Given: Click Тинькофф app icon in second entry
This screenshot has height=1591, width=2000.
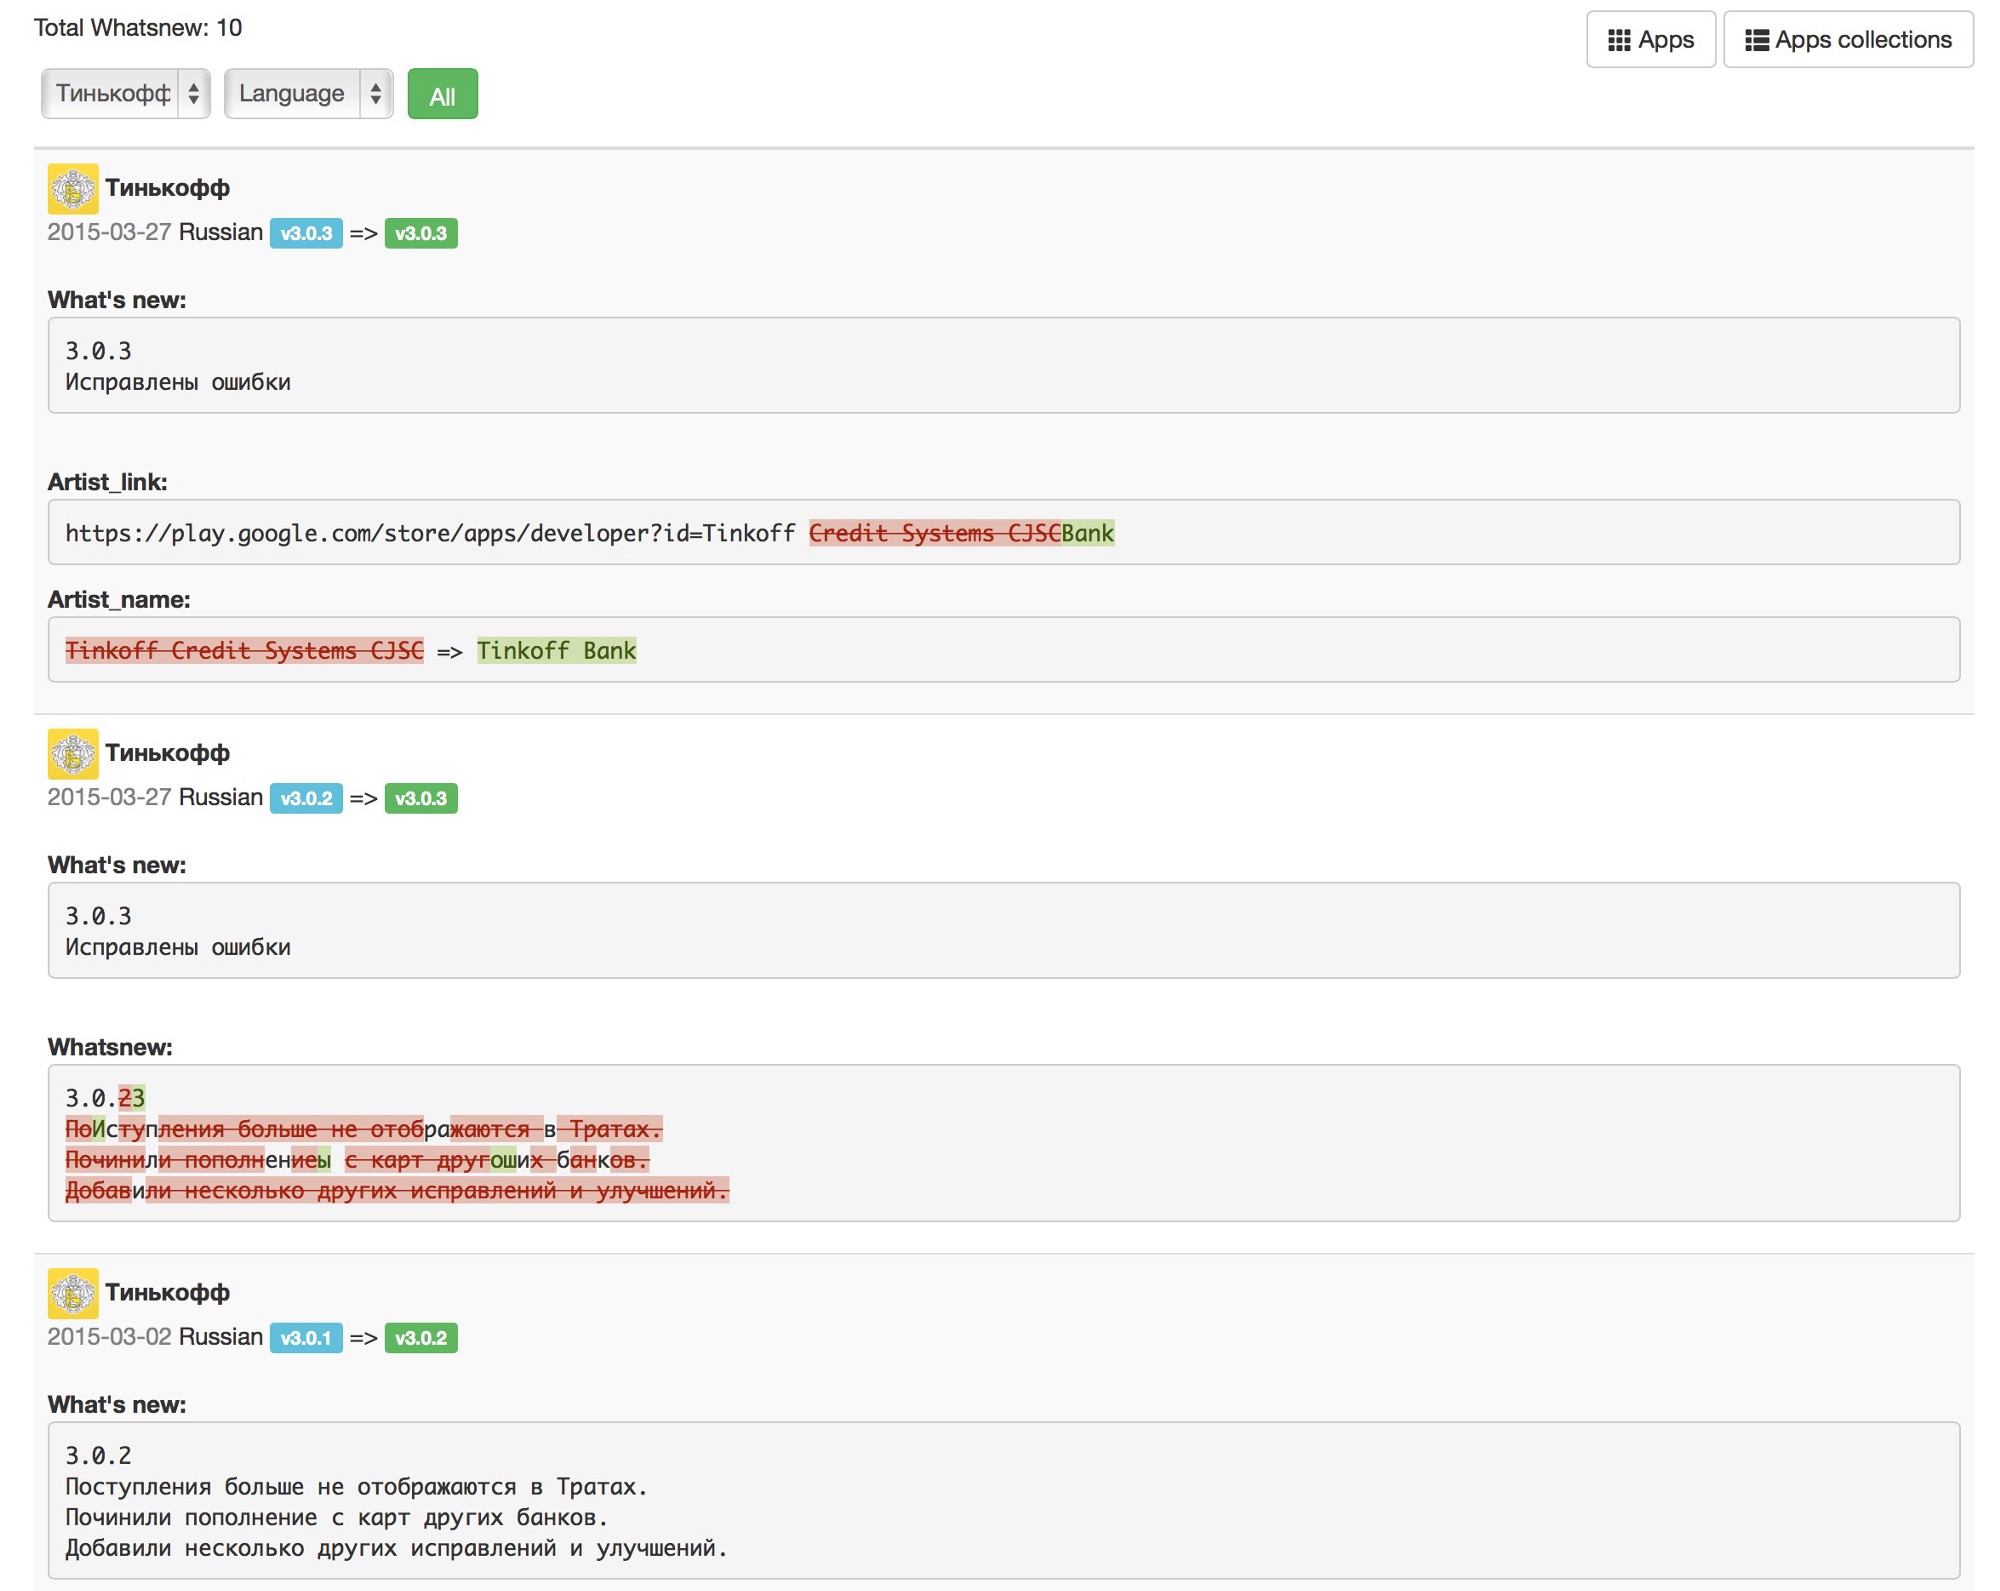Looking at the screenshot, I should tap(73, 754).
